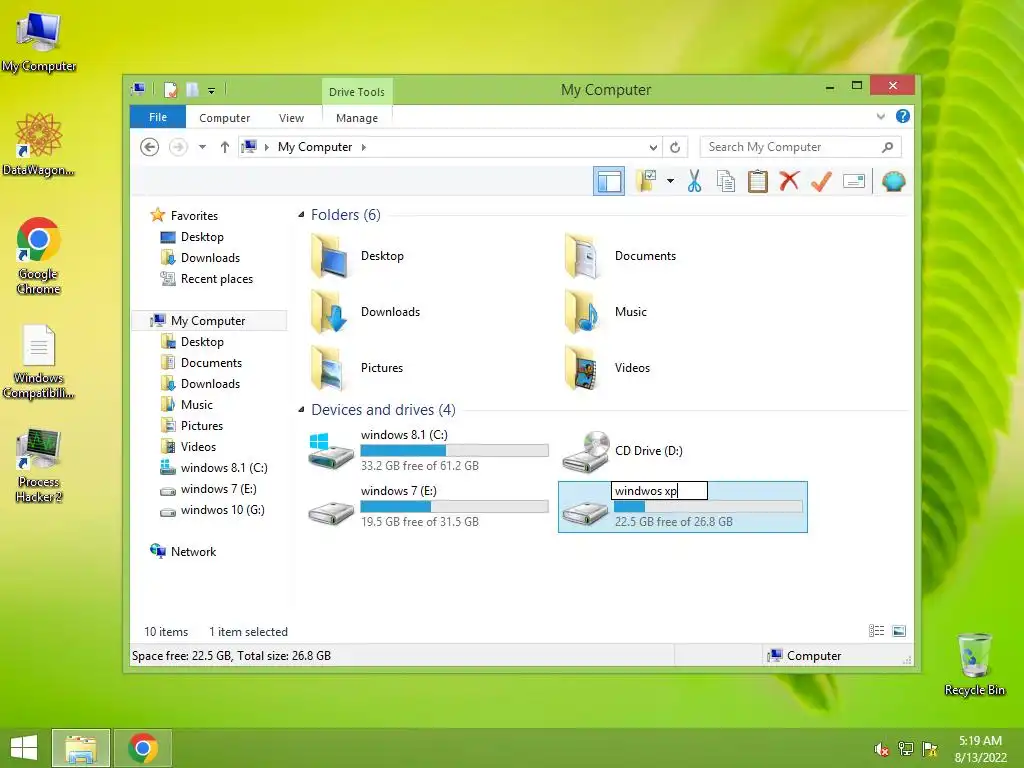Open the Customize Quick Access Toolbar dropdown
1024x768 pixels.
pyautogui.click(x=212, y=91)
